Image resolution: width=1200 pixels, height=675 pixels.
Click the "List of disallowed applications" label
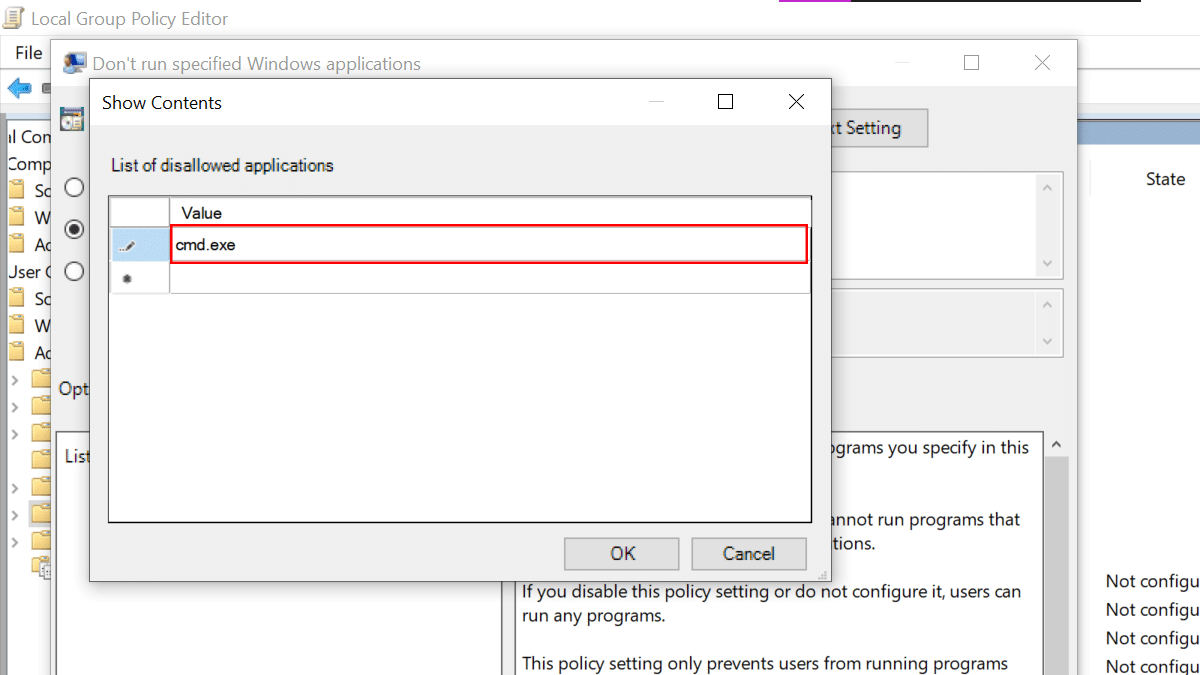[x=222, y=165]
